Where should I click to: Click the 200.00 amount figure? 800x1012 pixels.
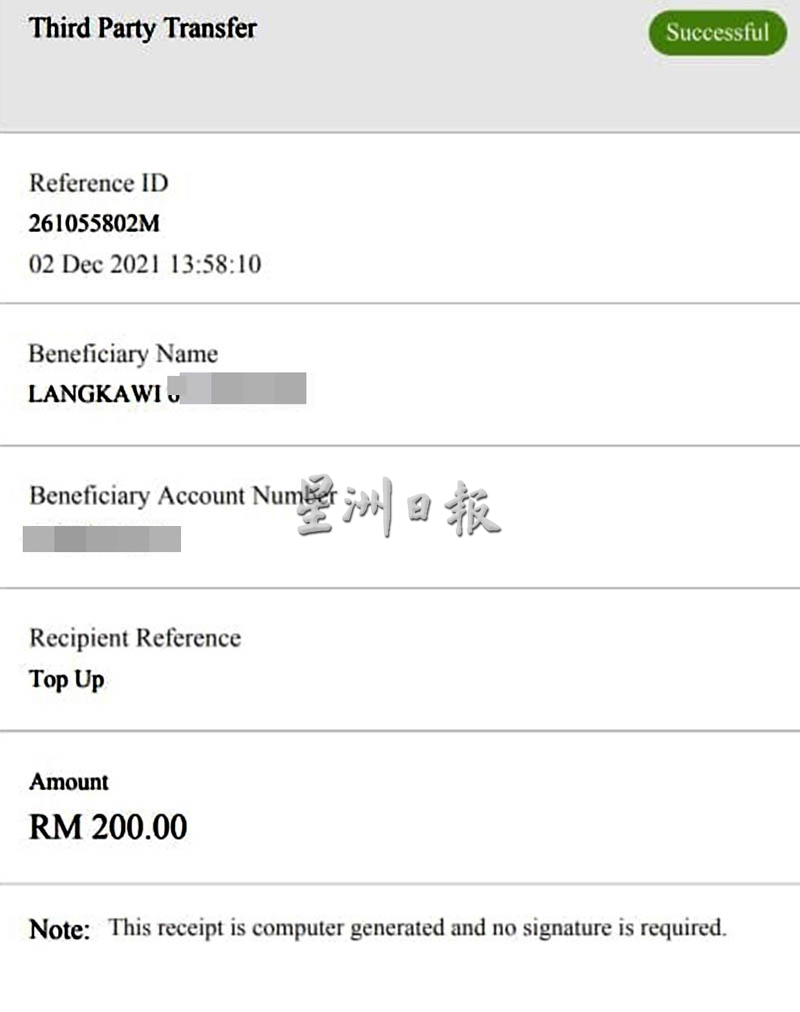tap(139, 827)
